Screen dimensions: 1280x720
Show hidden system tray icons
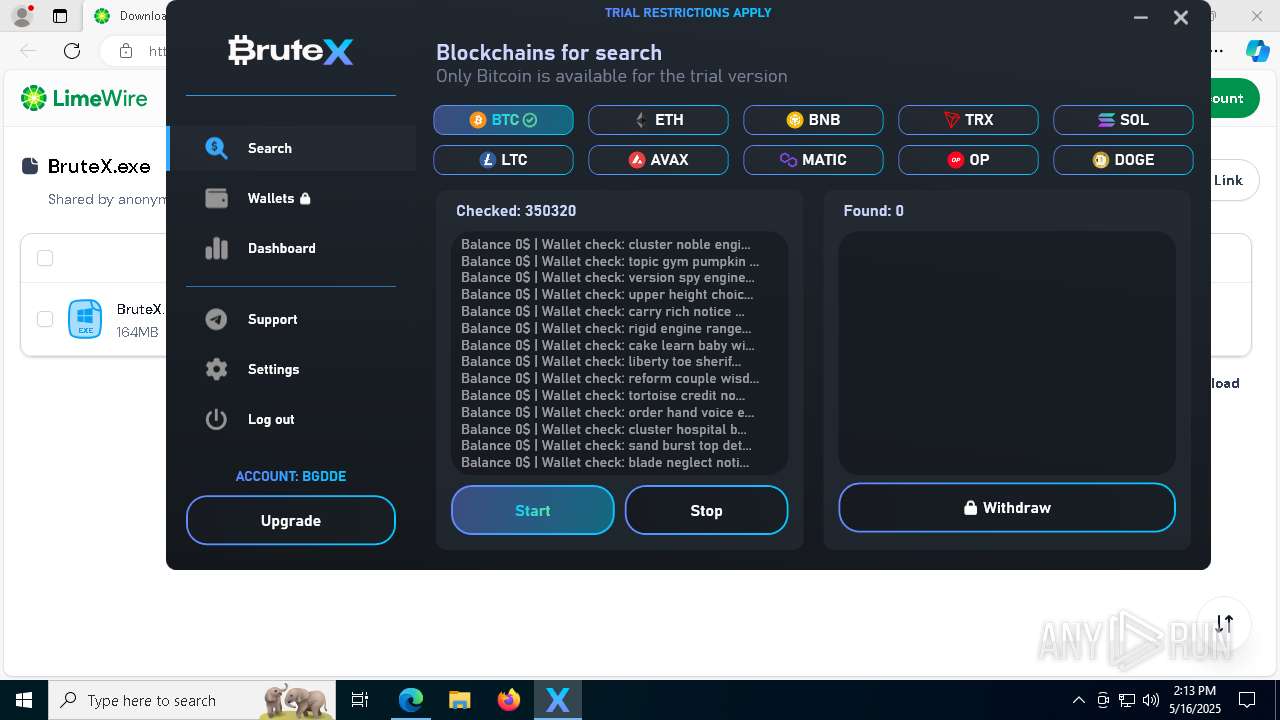tap(1078, 700)
